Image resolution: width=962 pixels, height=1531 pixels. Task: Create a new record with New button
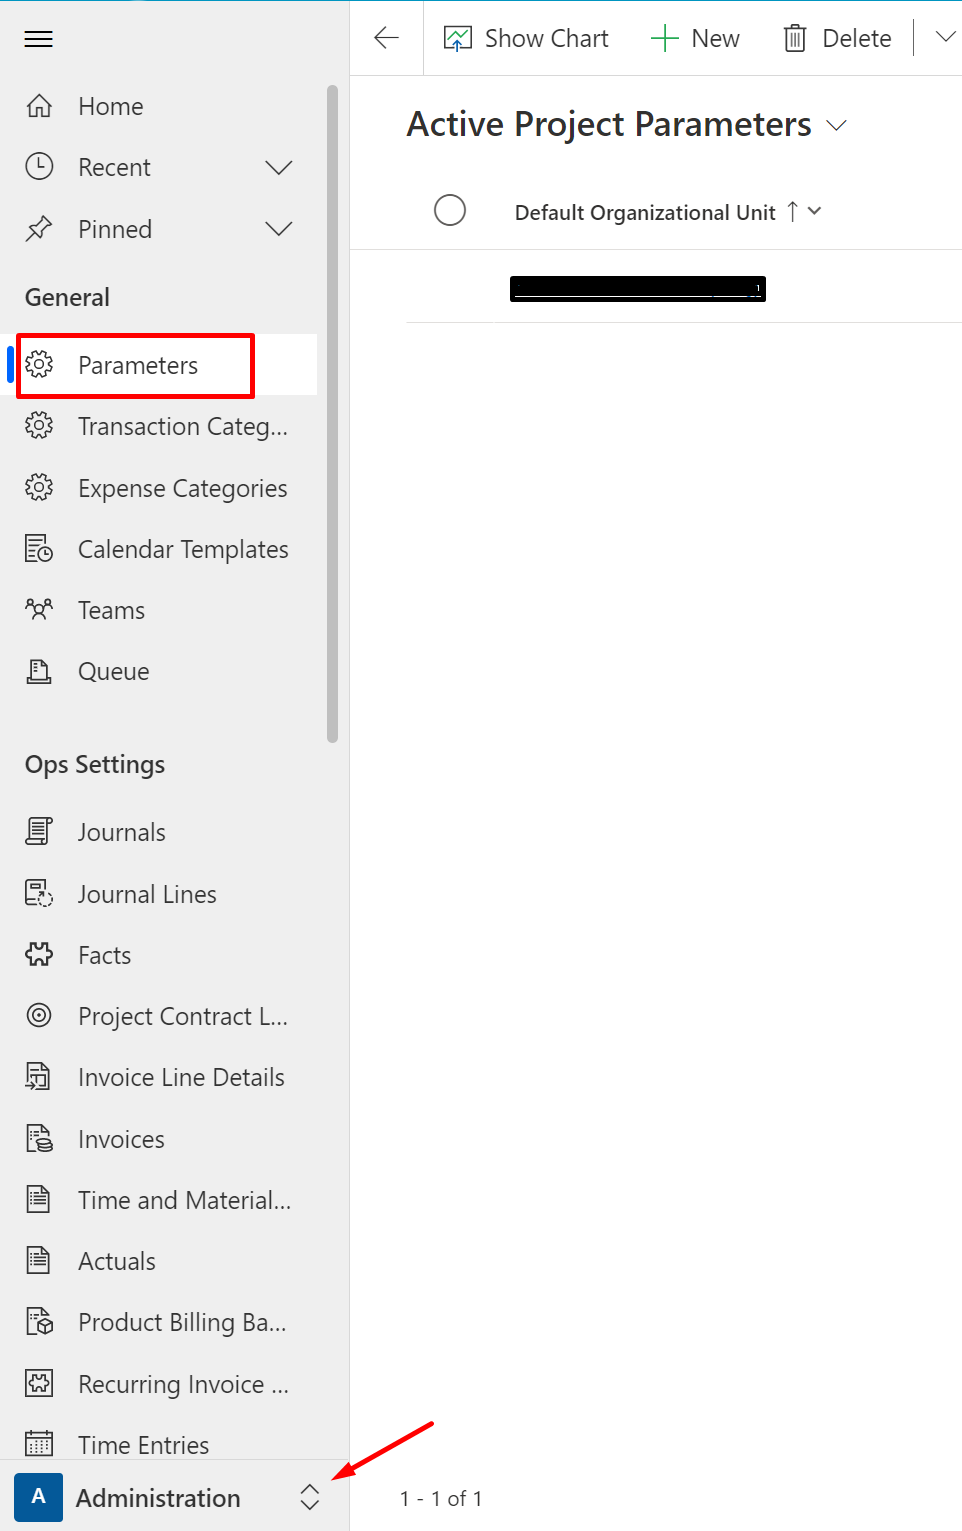(696, 37)
